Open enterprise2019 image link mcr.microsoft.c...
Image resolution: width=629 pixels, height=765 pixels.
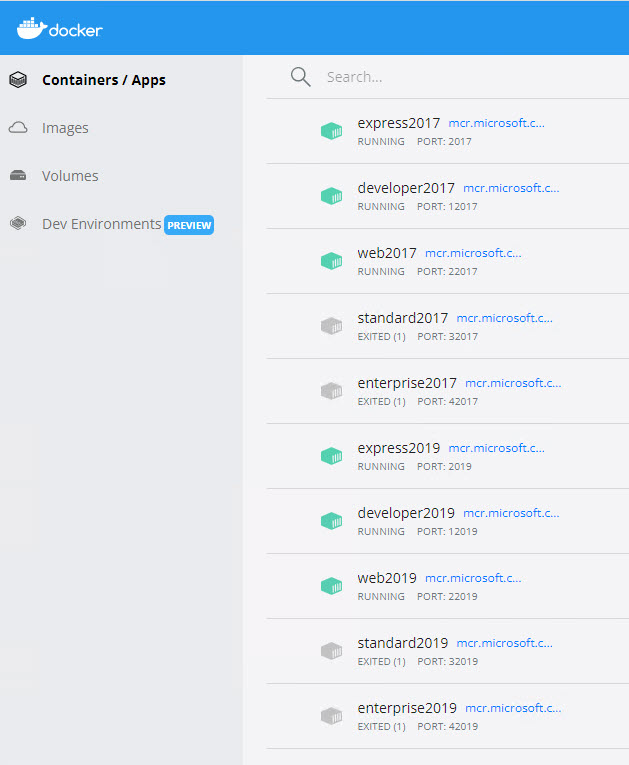tap(513, 708)
